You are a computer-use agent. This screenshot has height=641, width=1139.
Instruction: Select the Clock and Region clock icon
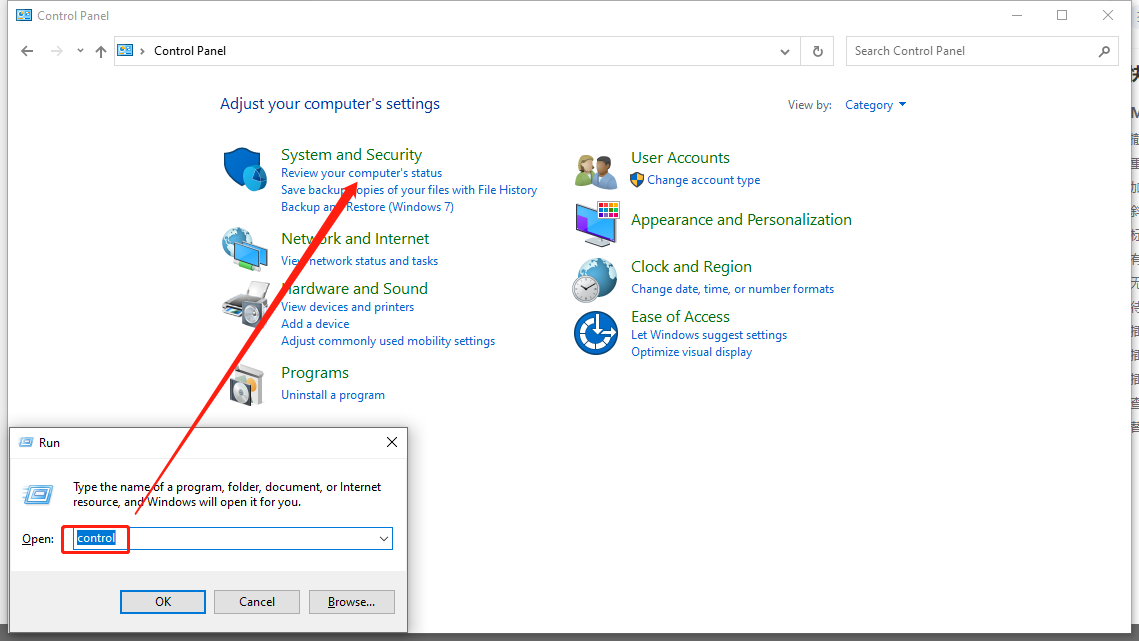(x=595, y=279)
